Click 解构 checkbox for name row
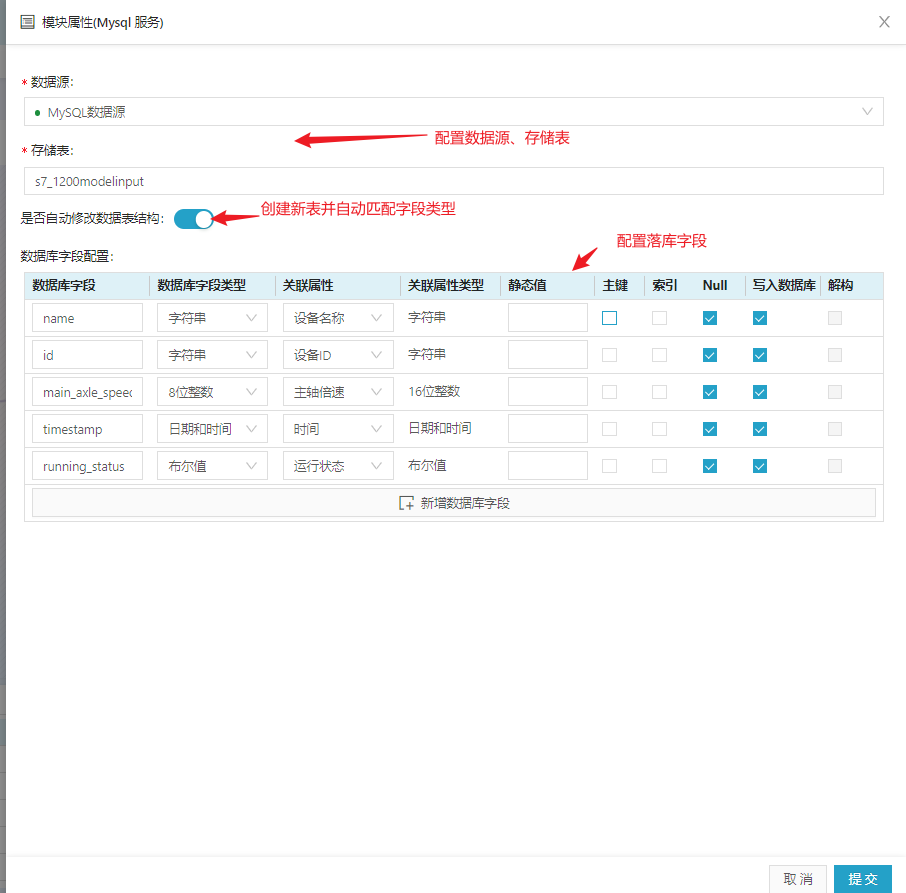Viewport: 906px width, 893px height. tap(834, 318)
